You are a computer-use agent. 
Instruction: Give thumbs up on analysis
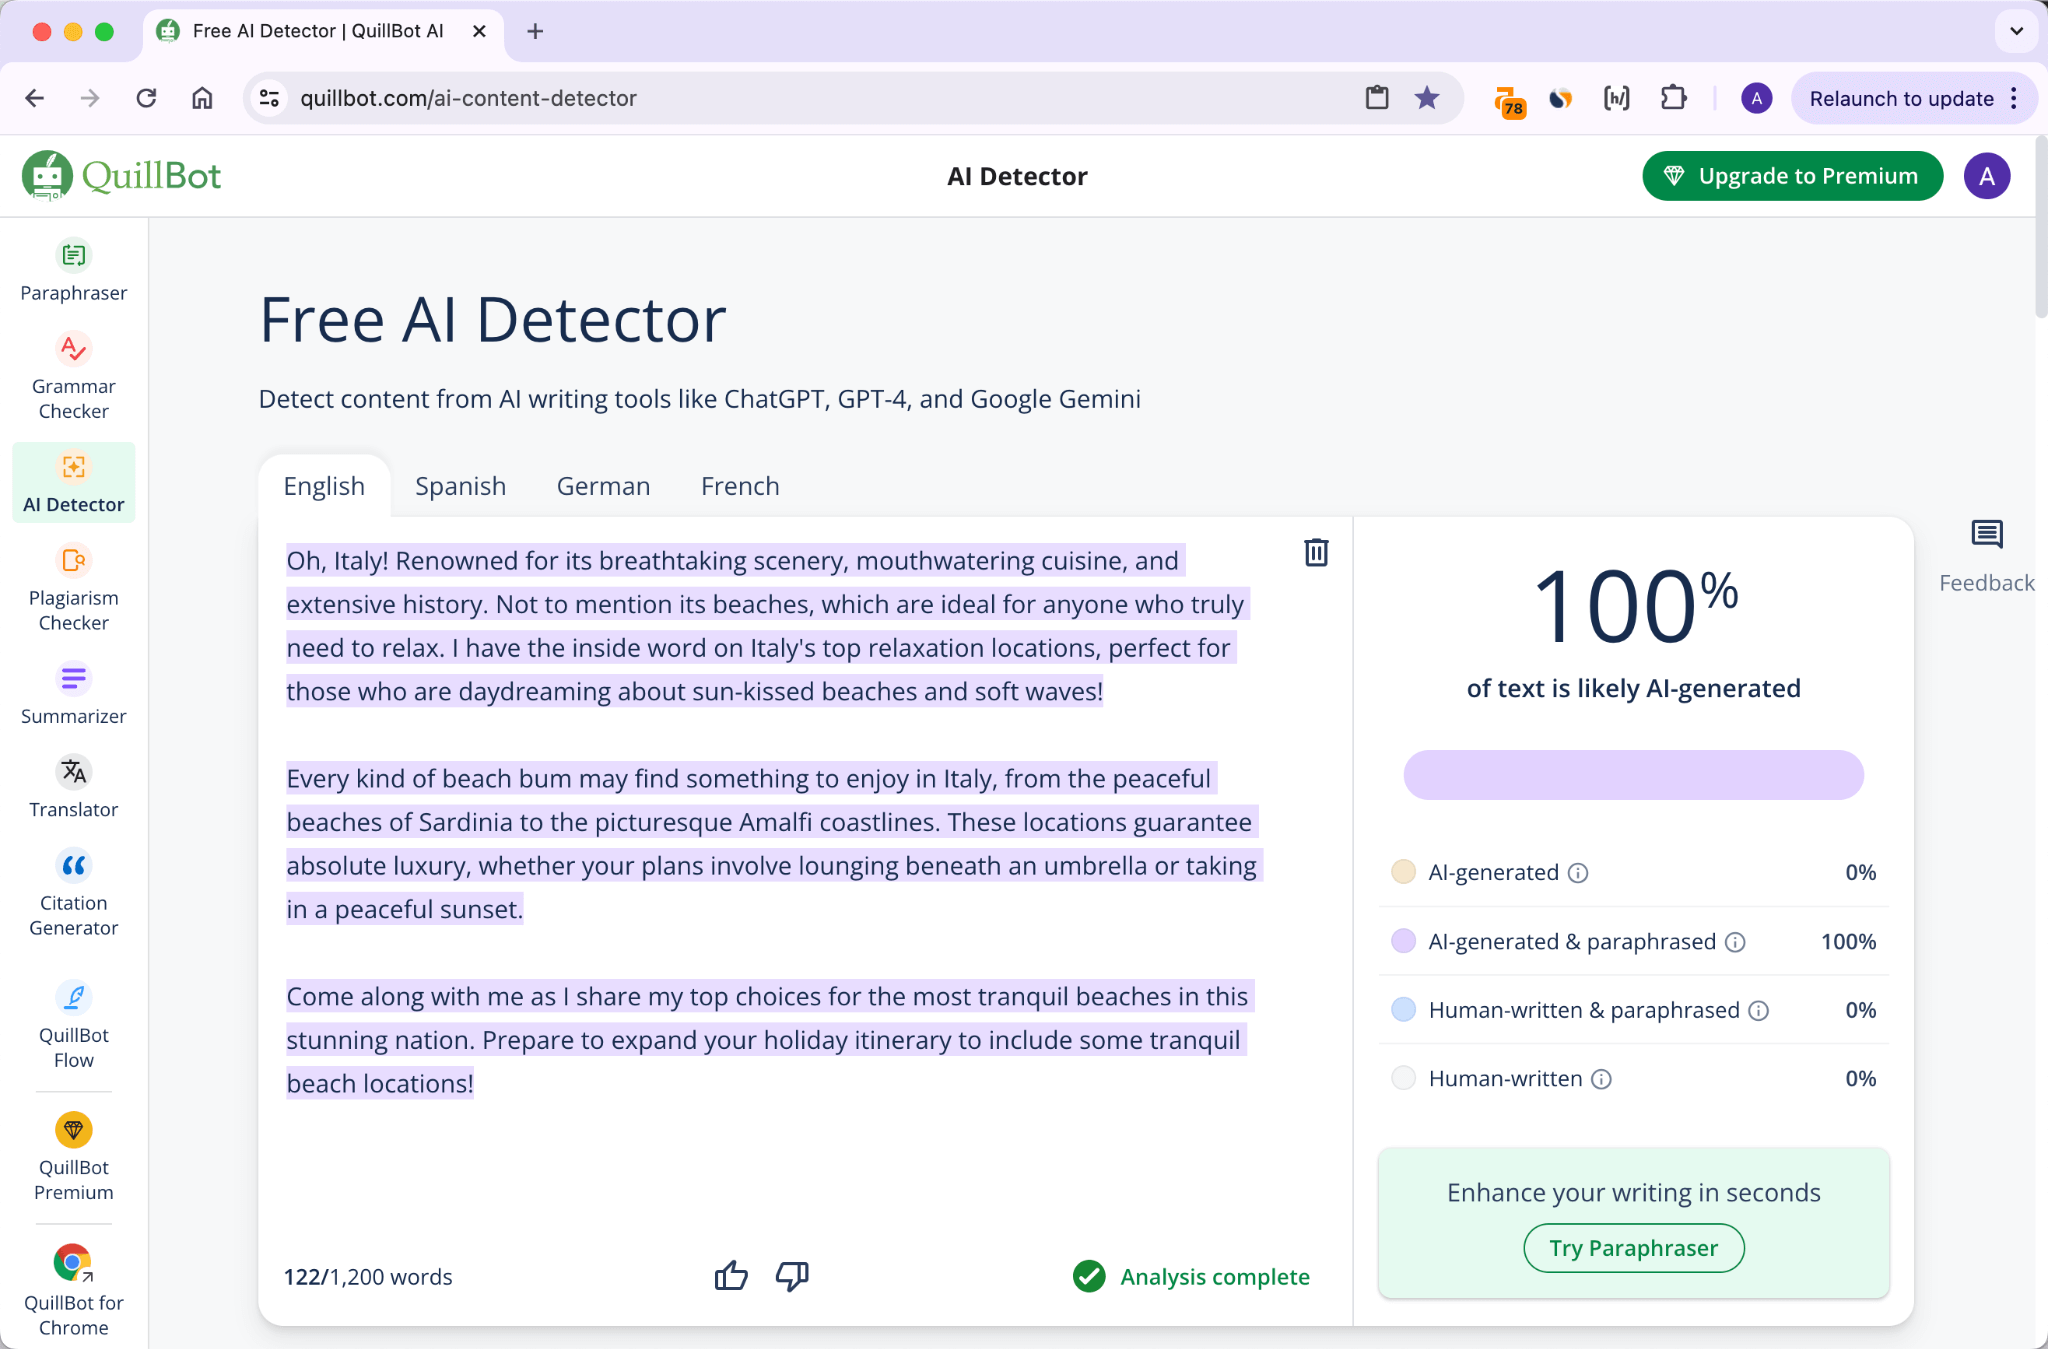tap(731, 1276)
